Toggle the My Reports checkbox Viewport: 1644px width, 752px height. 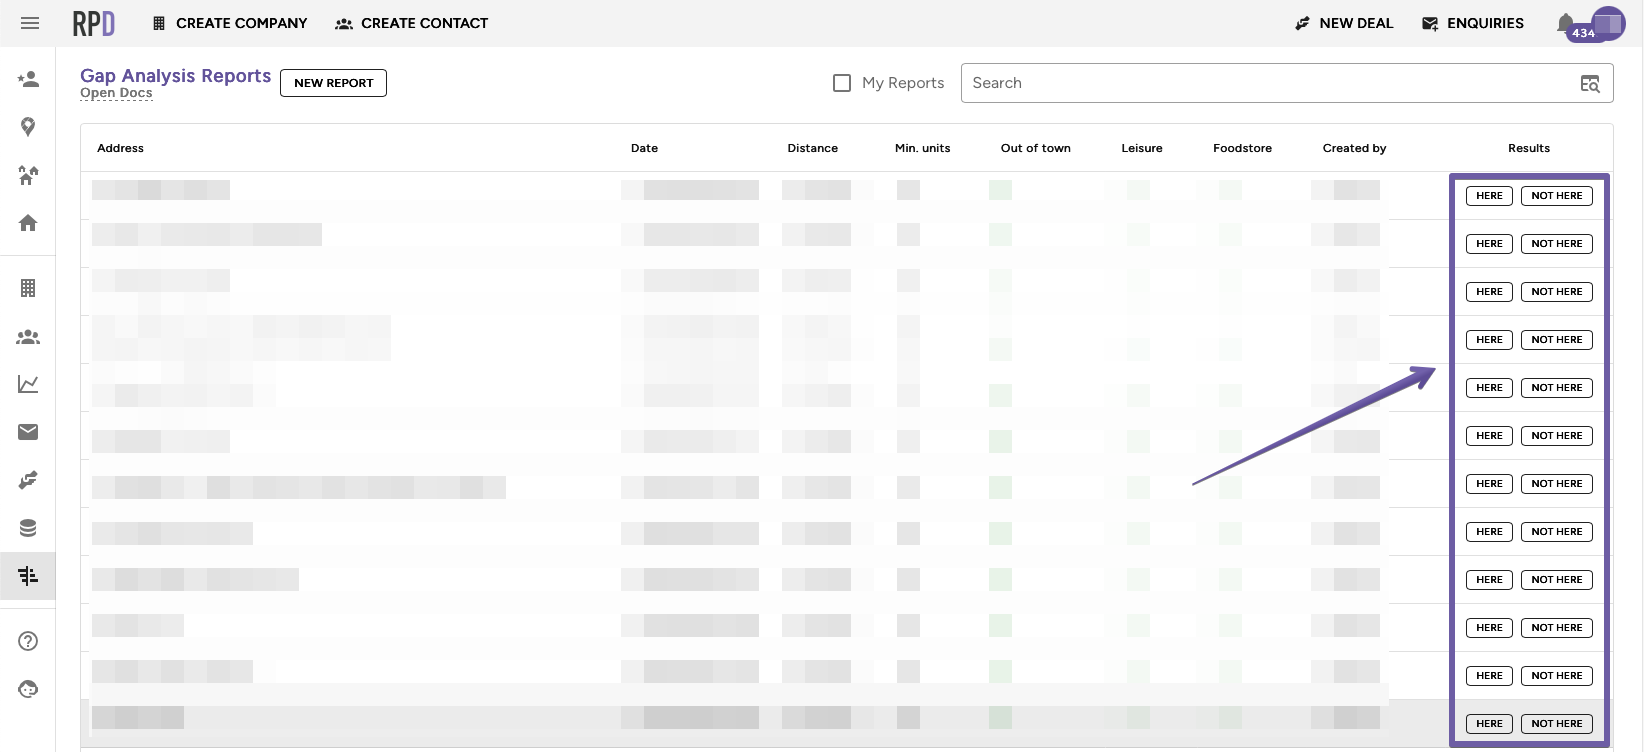(x=842, y=83)
